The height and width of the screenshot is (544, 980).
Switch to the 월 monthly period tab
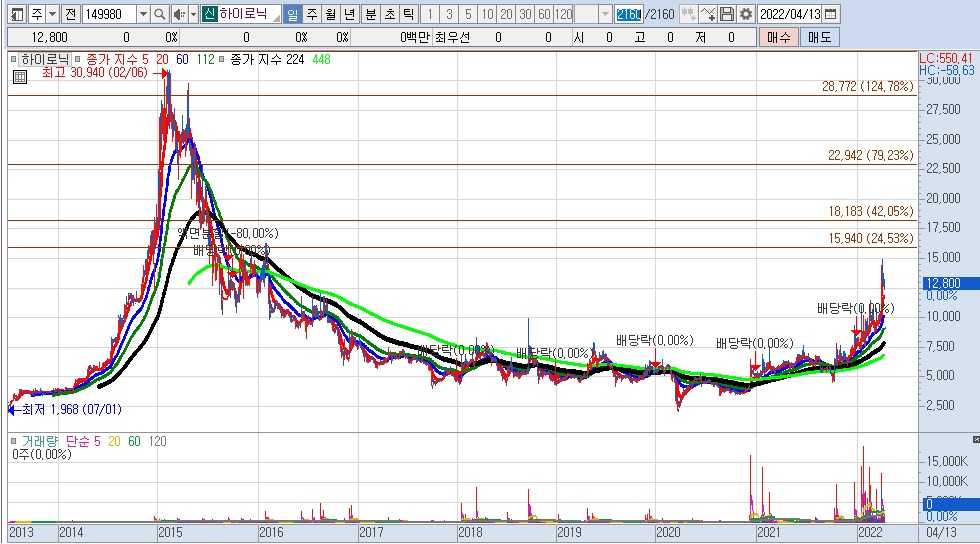point(331,14)
